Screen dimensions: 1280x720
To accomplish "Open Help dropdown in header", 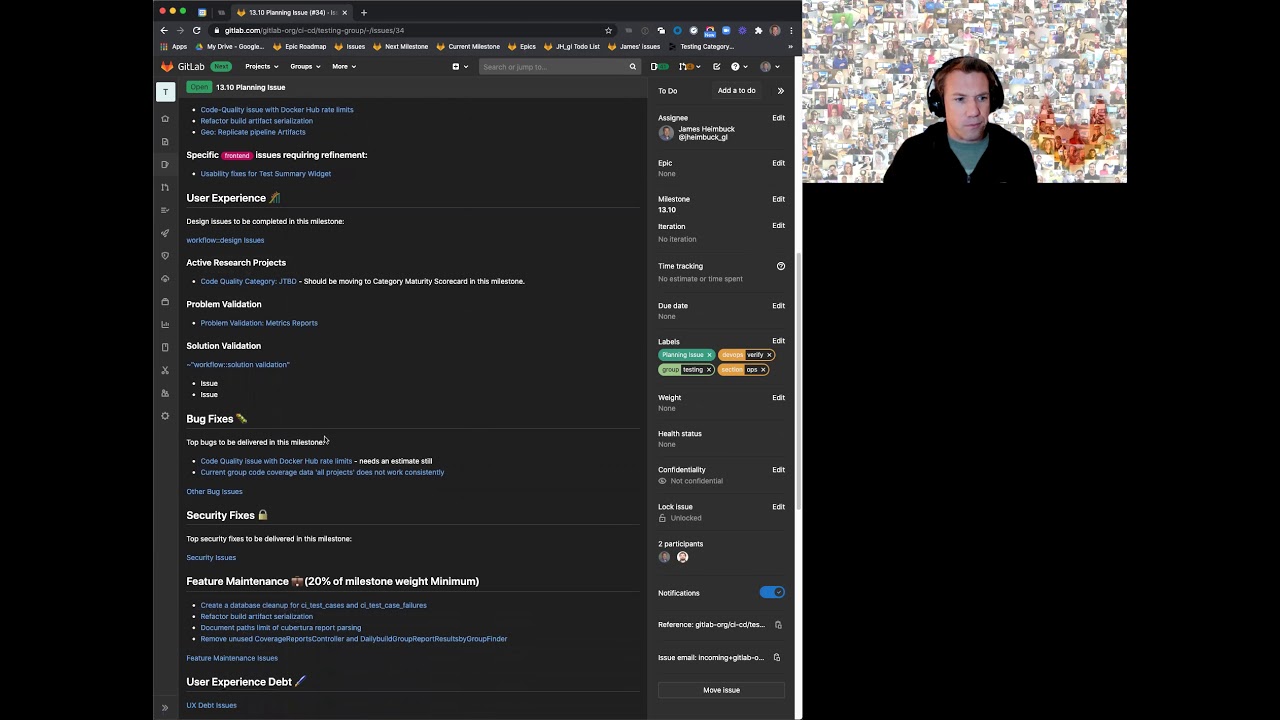I will pyautogui.click(x=738, y=67).
